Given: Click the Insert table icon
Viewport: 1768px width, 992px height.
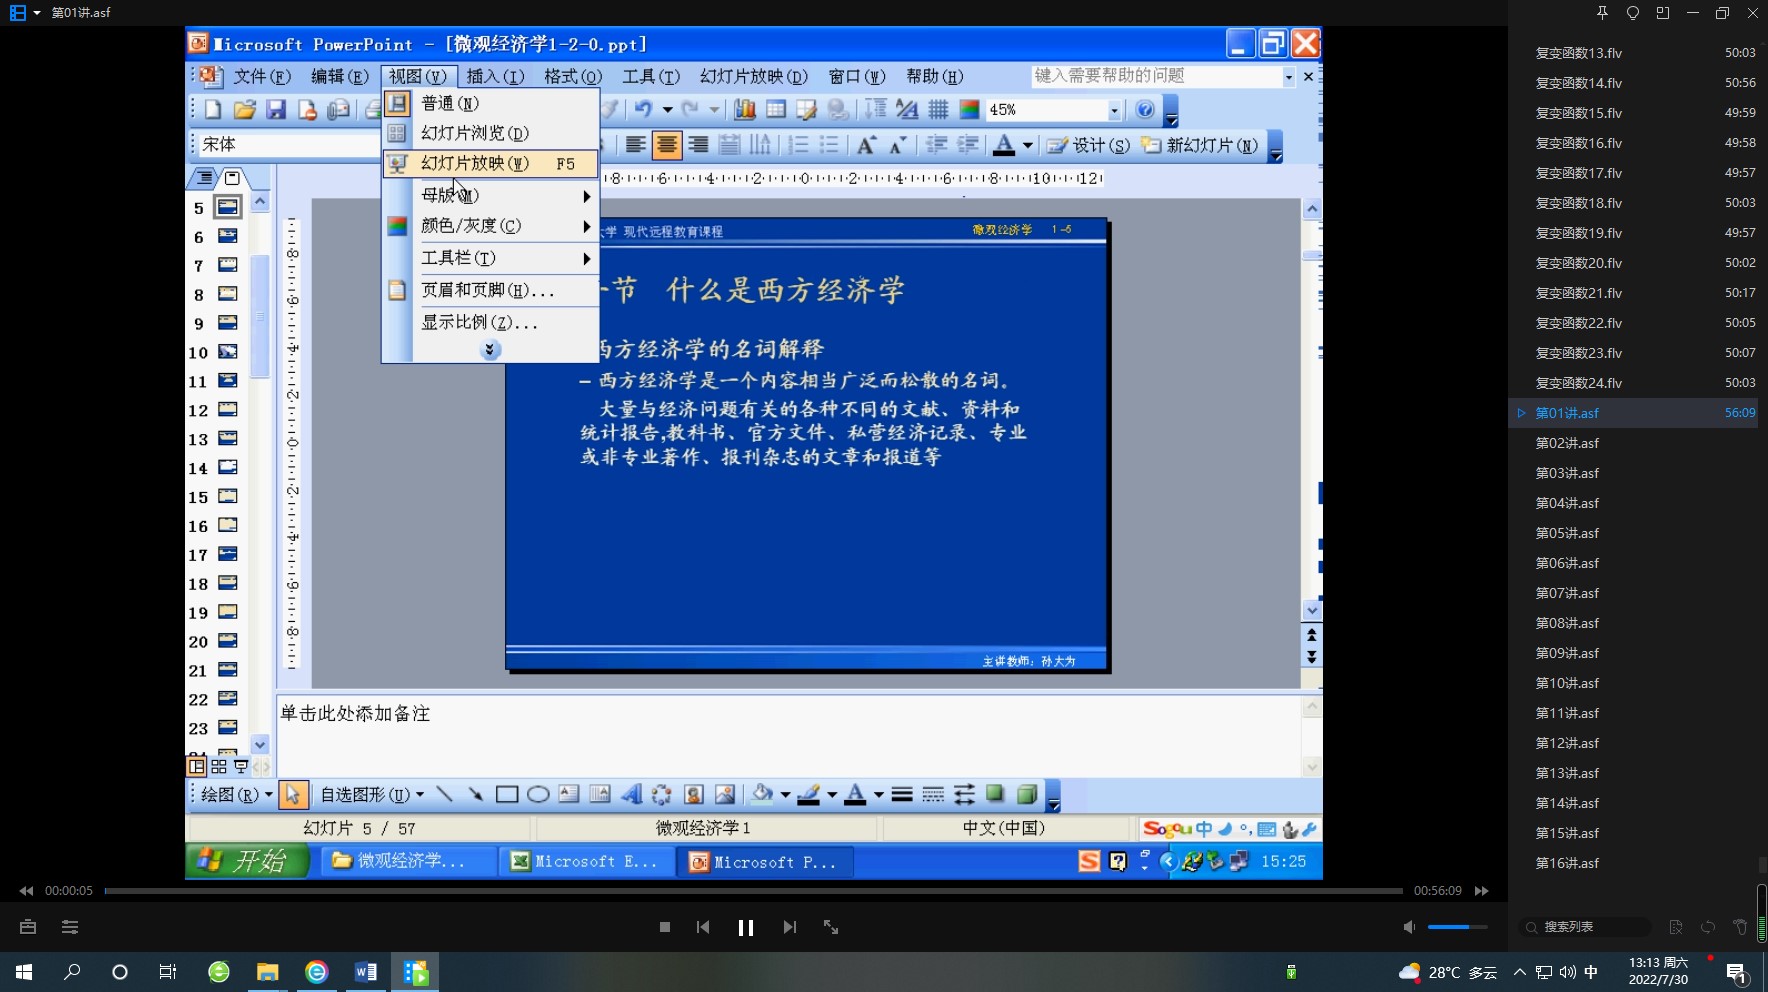Looking at the screenshot, I should tap(776, 109).
